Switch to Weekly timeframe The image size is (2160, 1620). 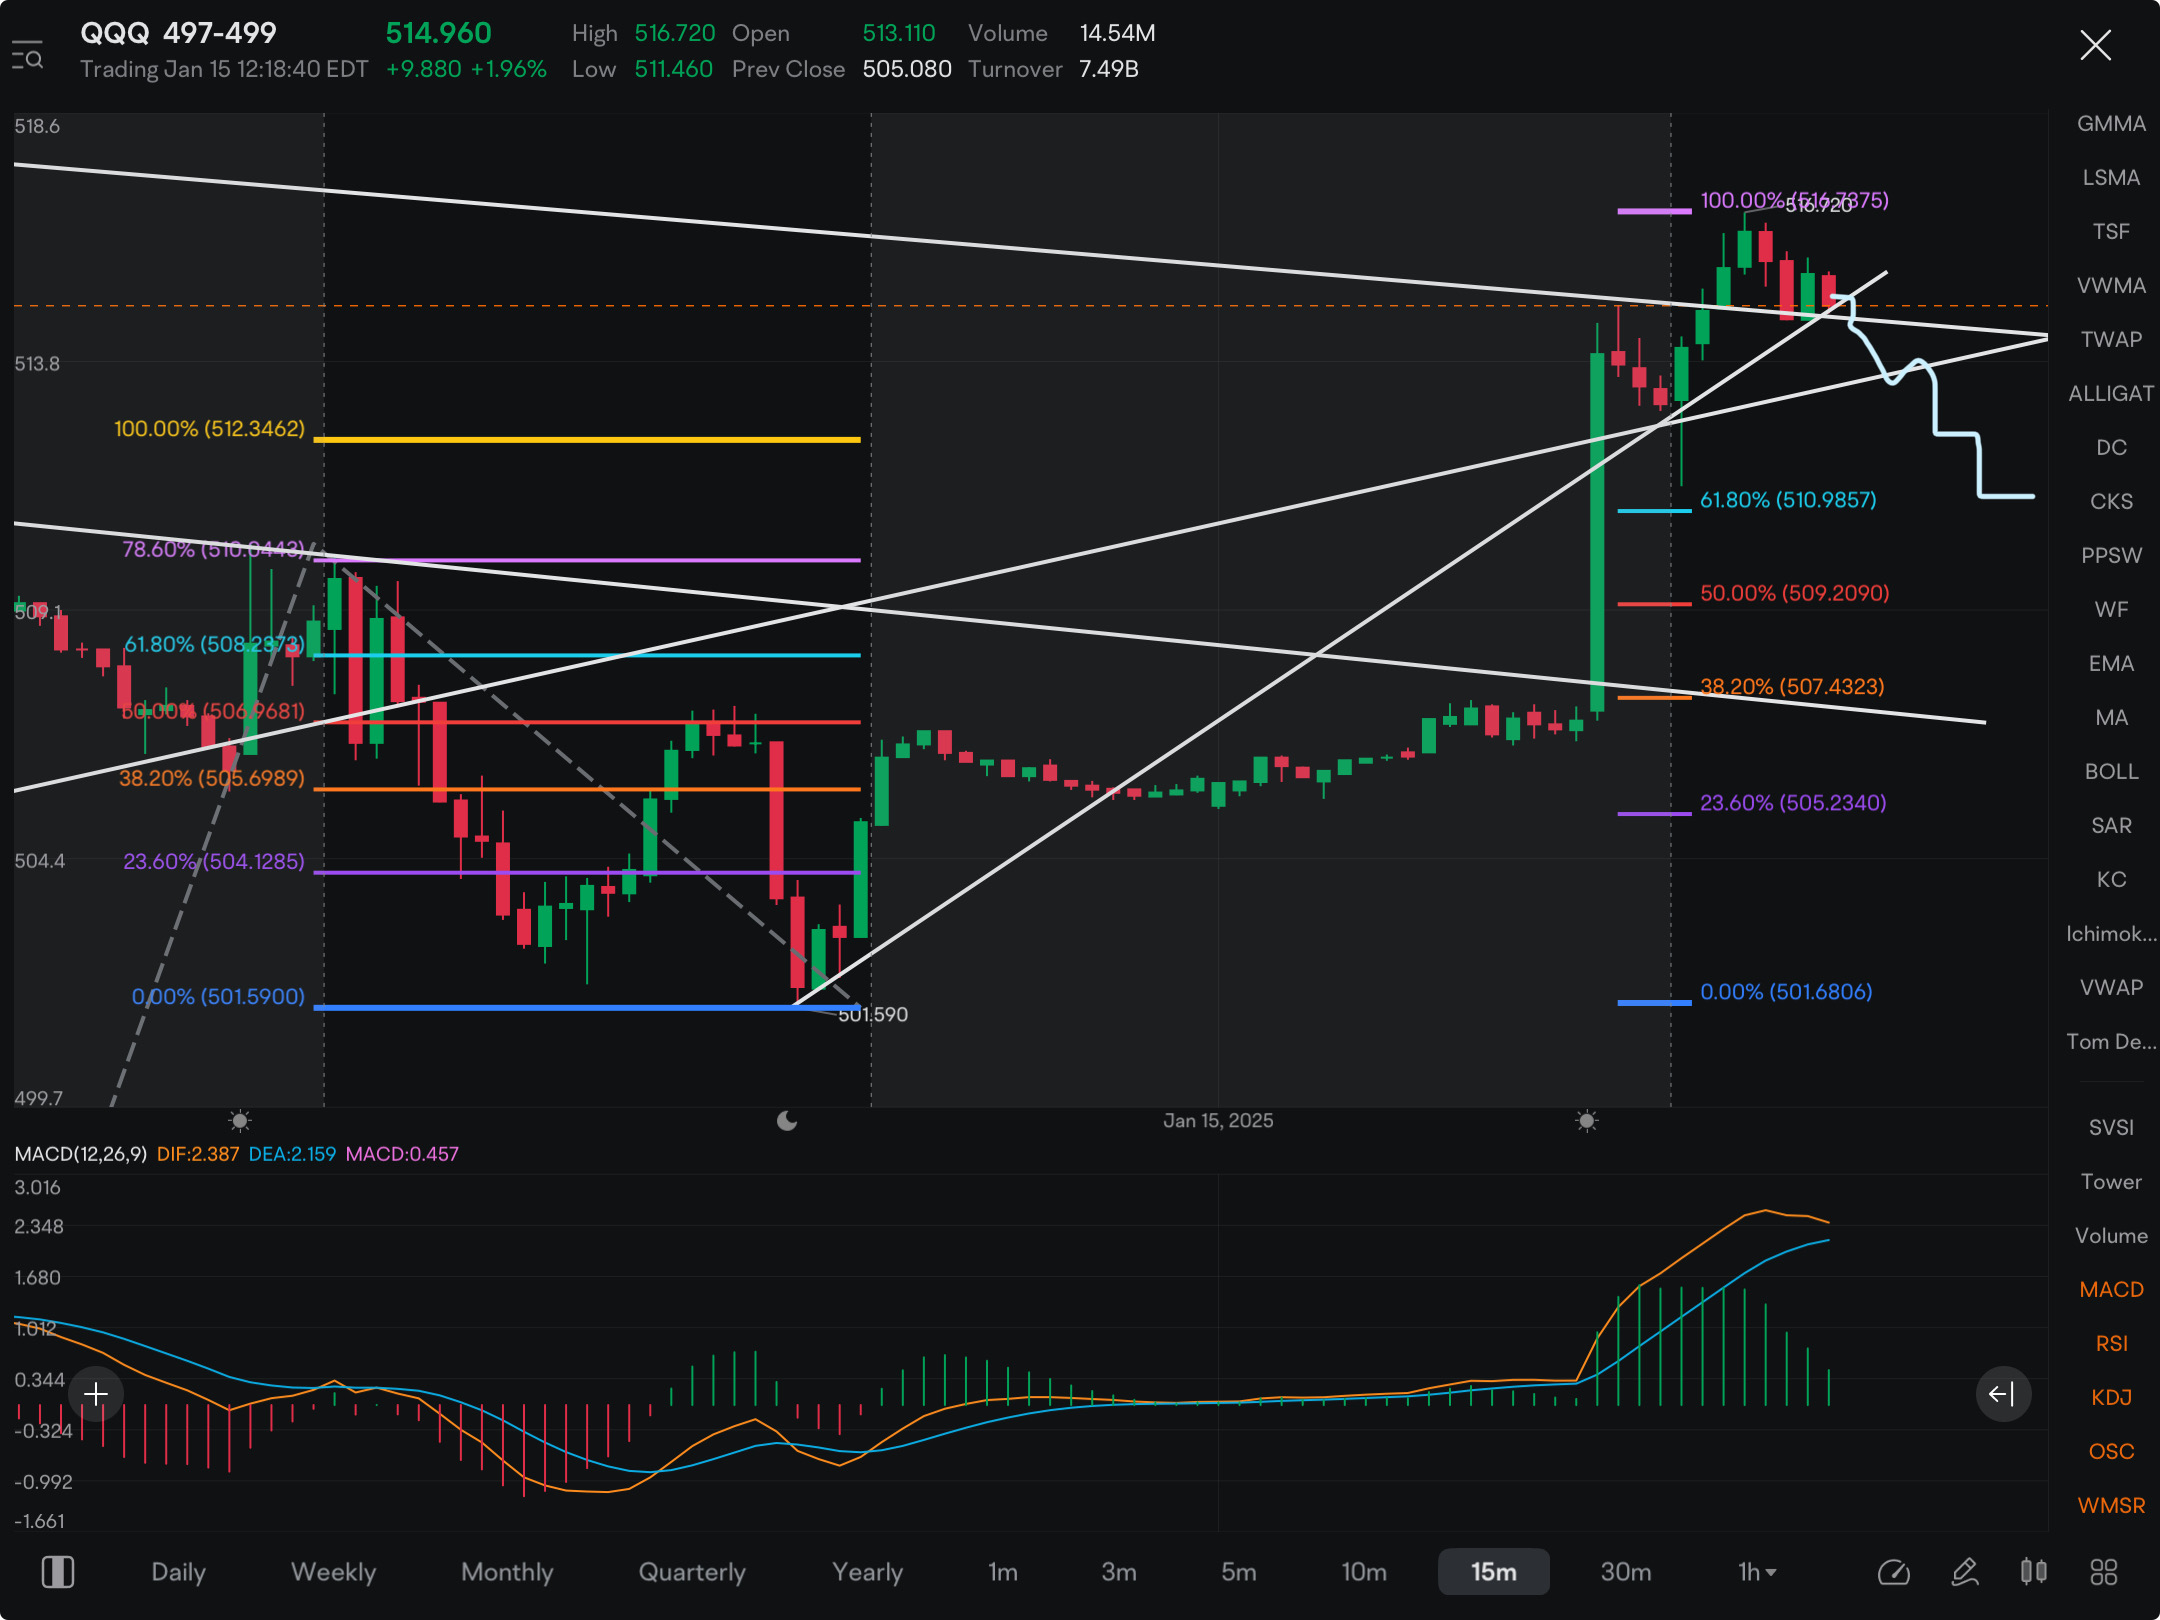(x=333, y=1572)
